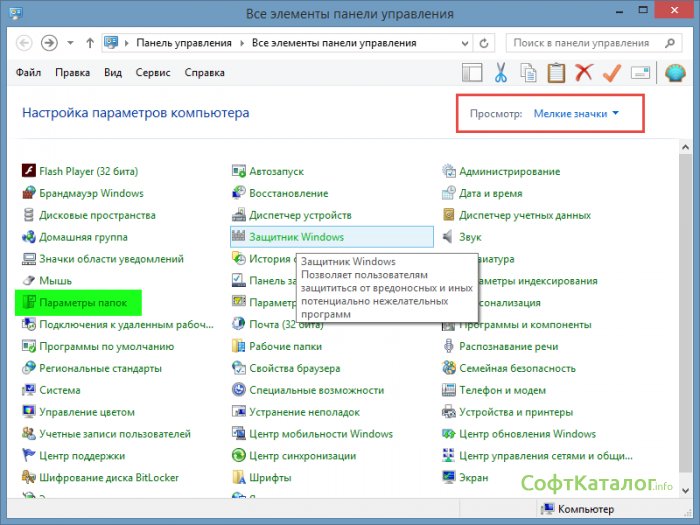Open recent locations dropdown near navigation arrows

click(70, 44)
